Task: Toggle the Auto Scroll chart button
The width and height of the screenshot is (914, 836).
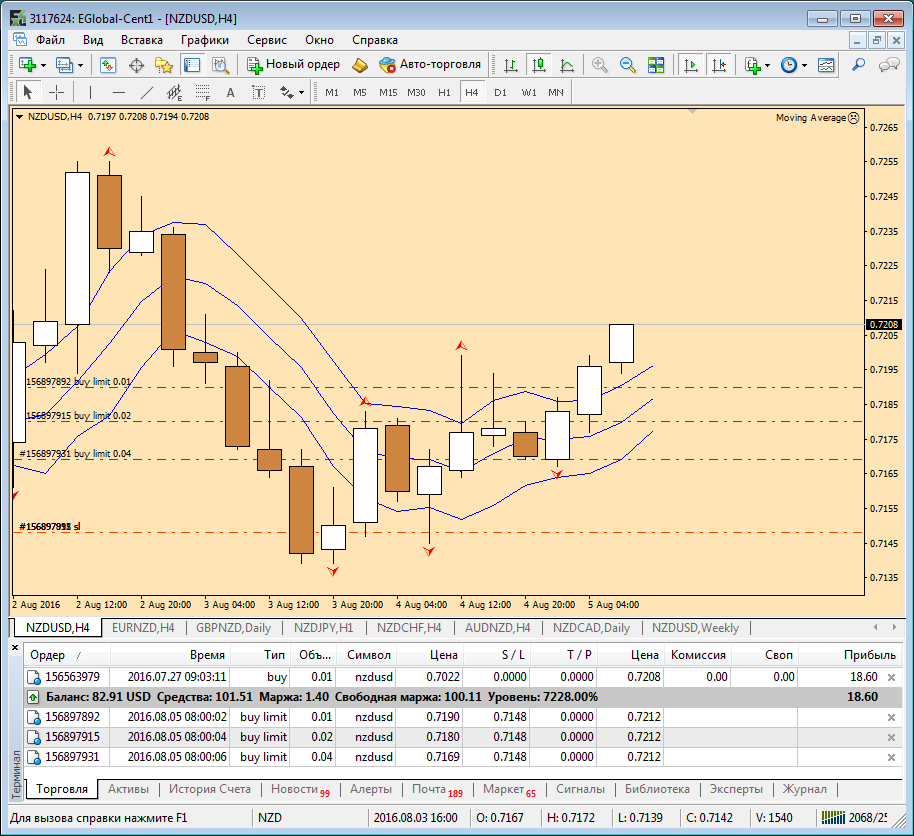Action: (690, 65)
